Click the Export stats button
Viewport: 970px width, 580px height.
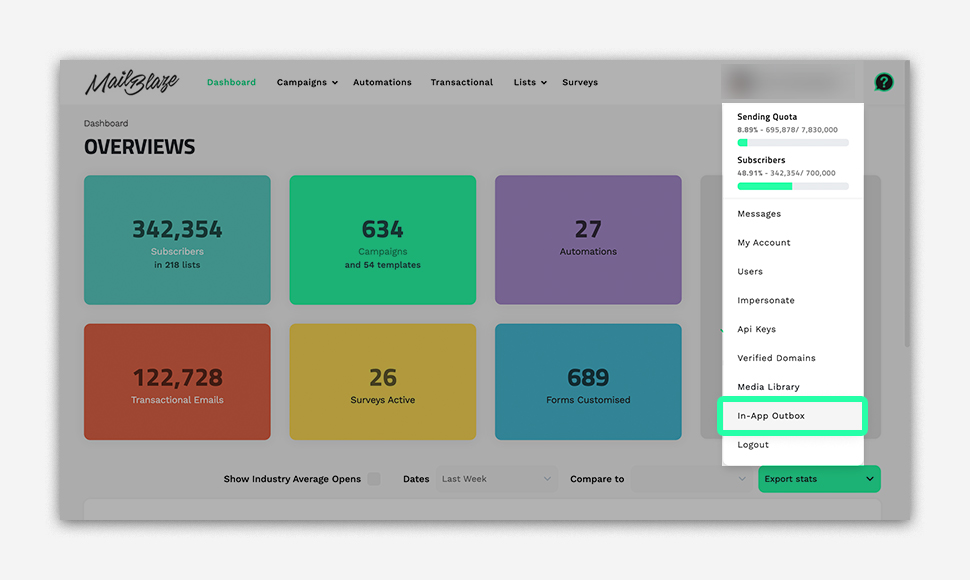tap(818, 479)
